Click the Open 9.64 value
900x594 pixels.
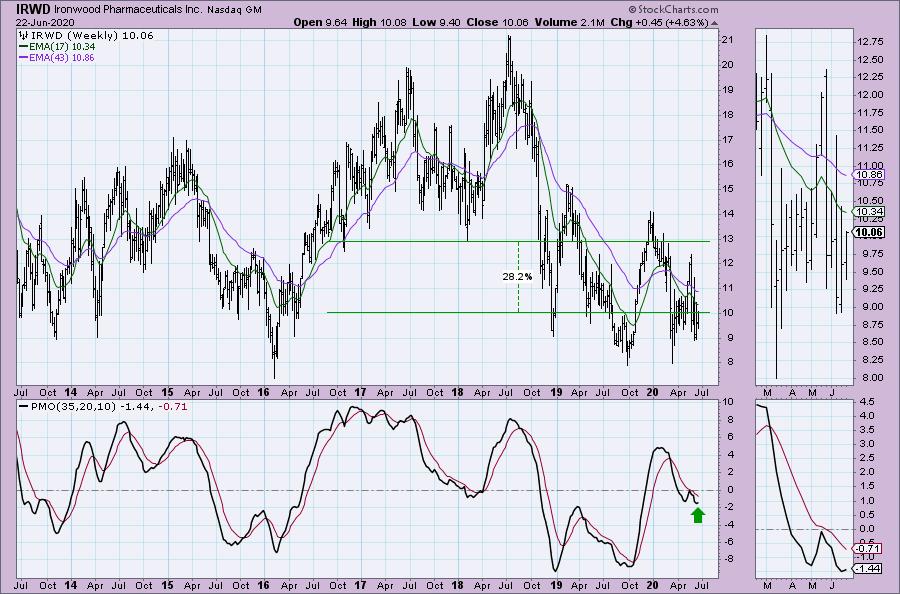(x=320, y=22)
